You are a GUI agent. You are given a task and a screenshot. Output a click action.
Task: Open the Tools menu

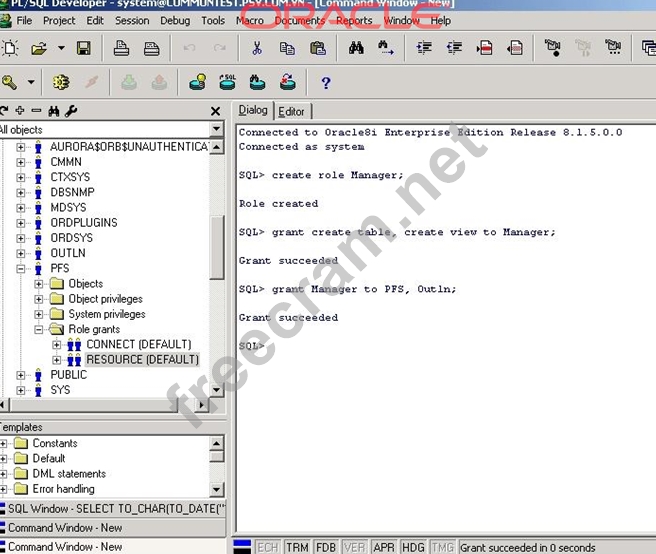(x=213, y=21)
